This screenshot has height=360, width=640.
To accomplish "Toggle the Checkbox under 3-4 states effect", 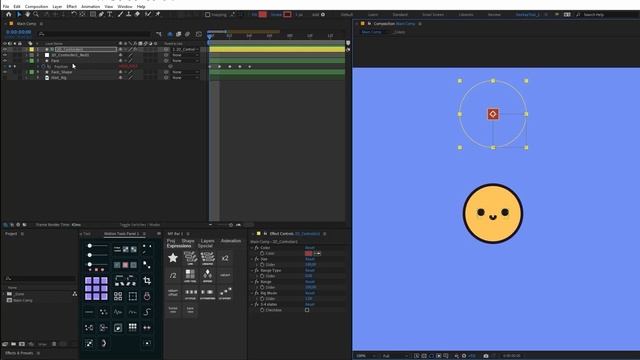I will coord(307,310).
